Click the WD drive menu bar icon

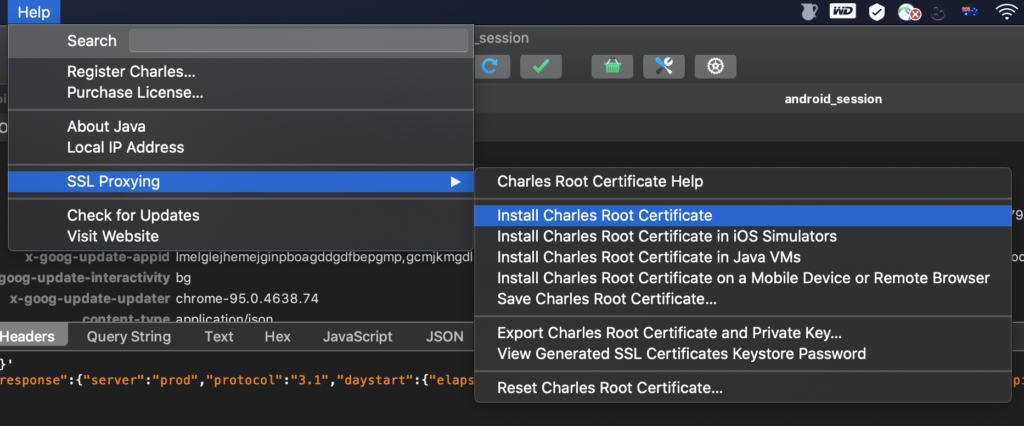842,12
